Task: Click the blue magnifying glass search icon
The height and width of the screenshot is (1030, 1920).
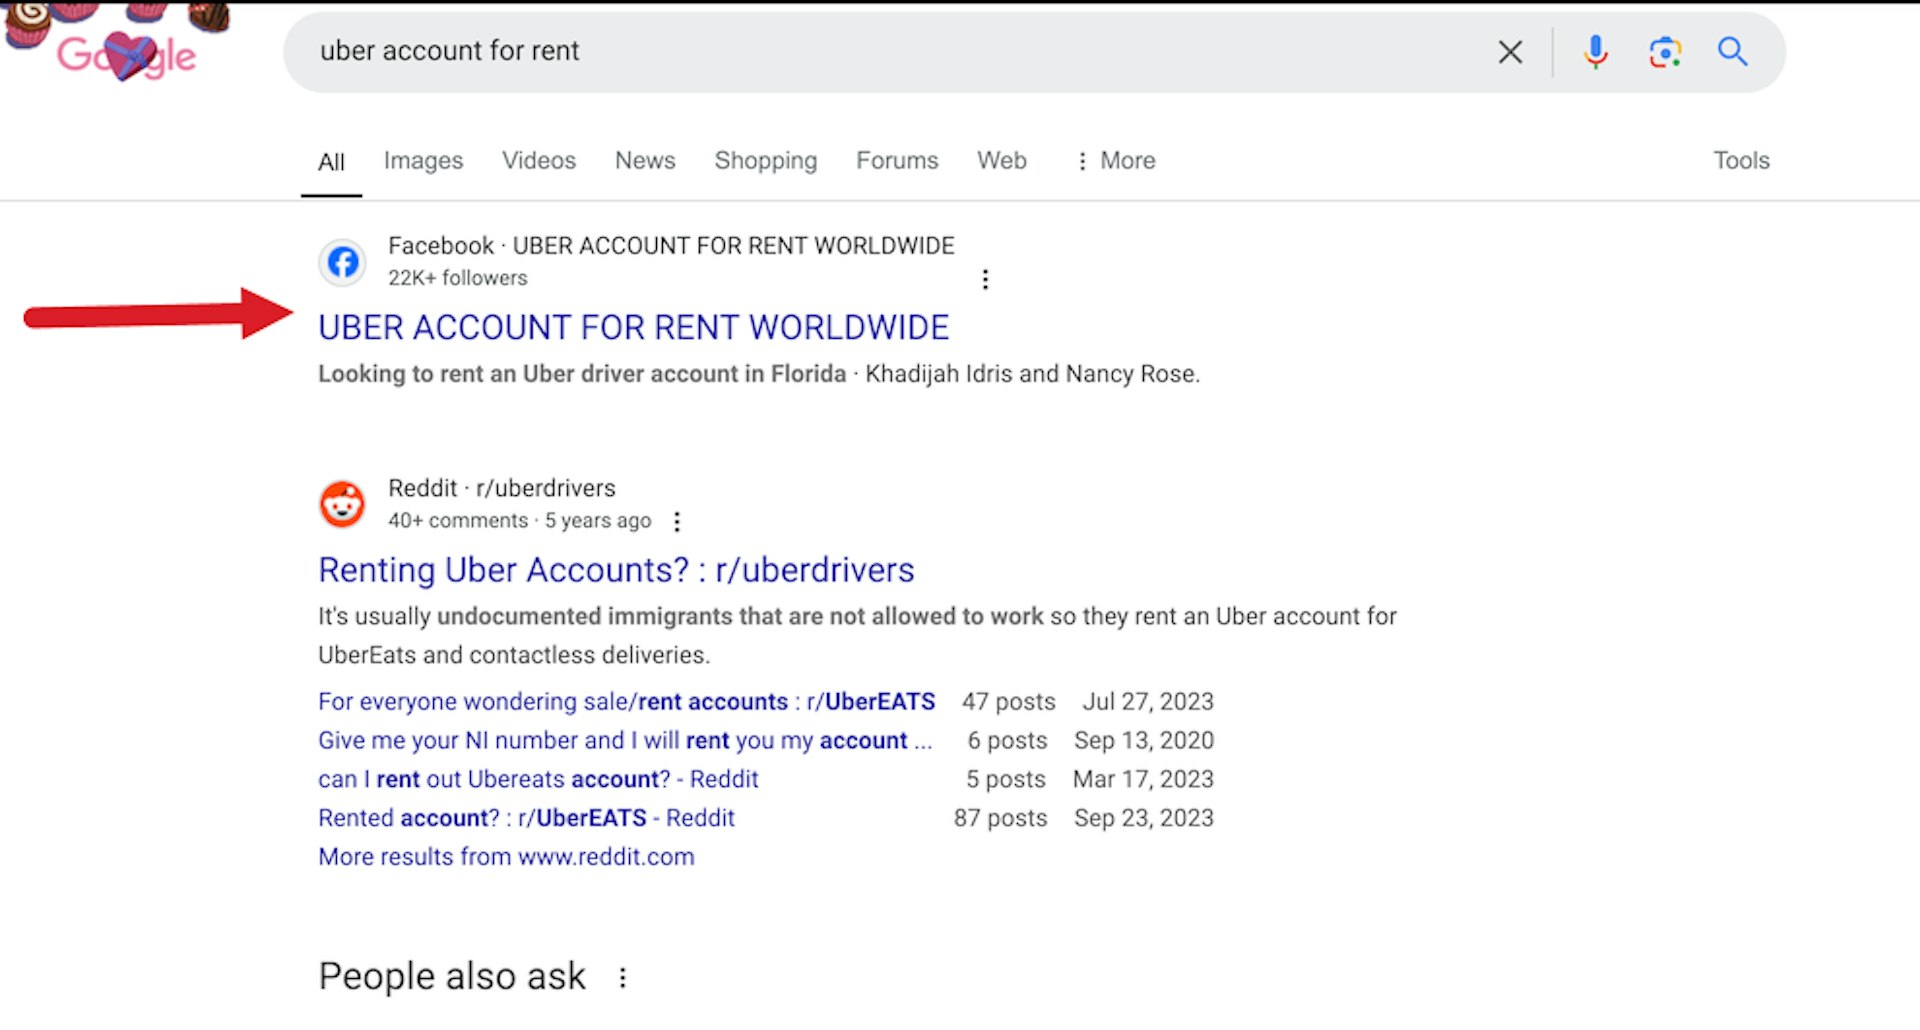Action: [1732, 52]
